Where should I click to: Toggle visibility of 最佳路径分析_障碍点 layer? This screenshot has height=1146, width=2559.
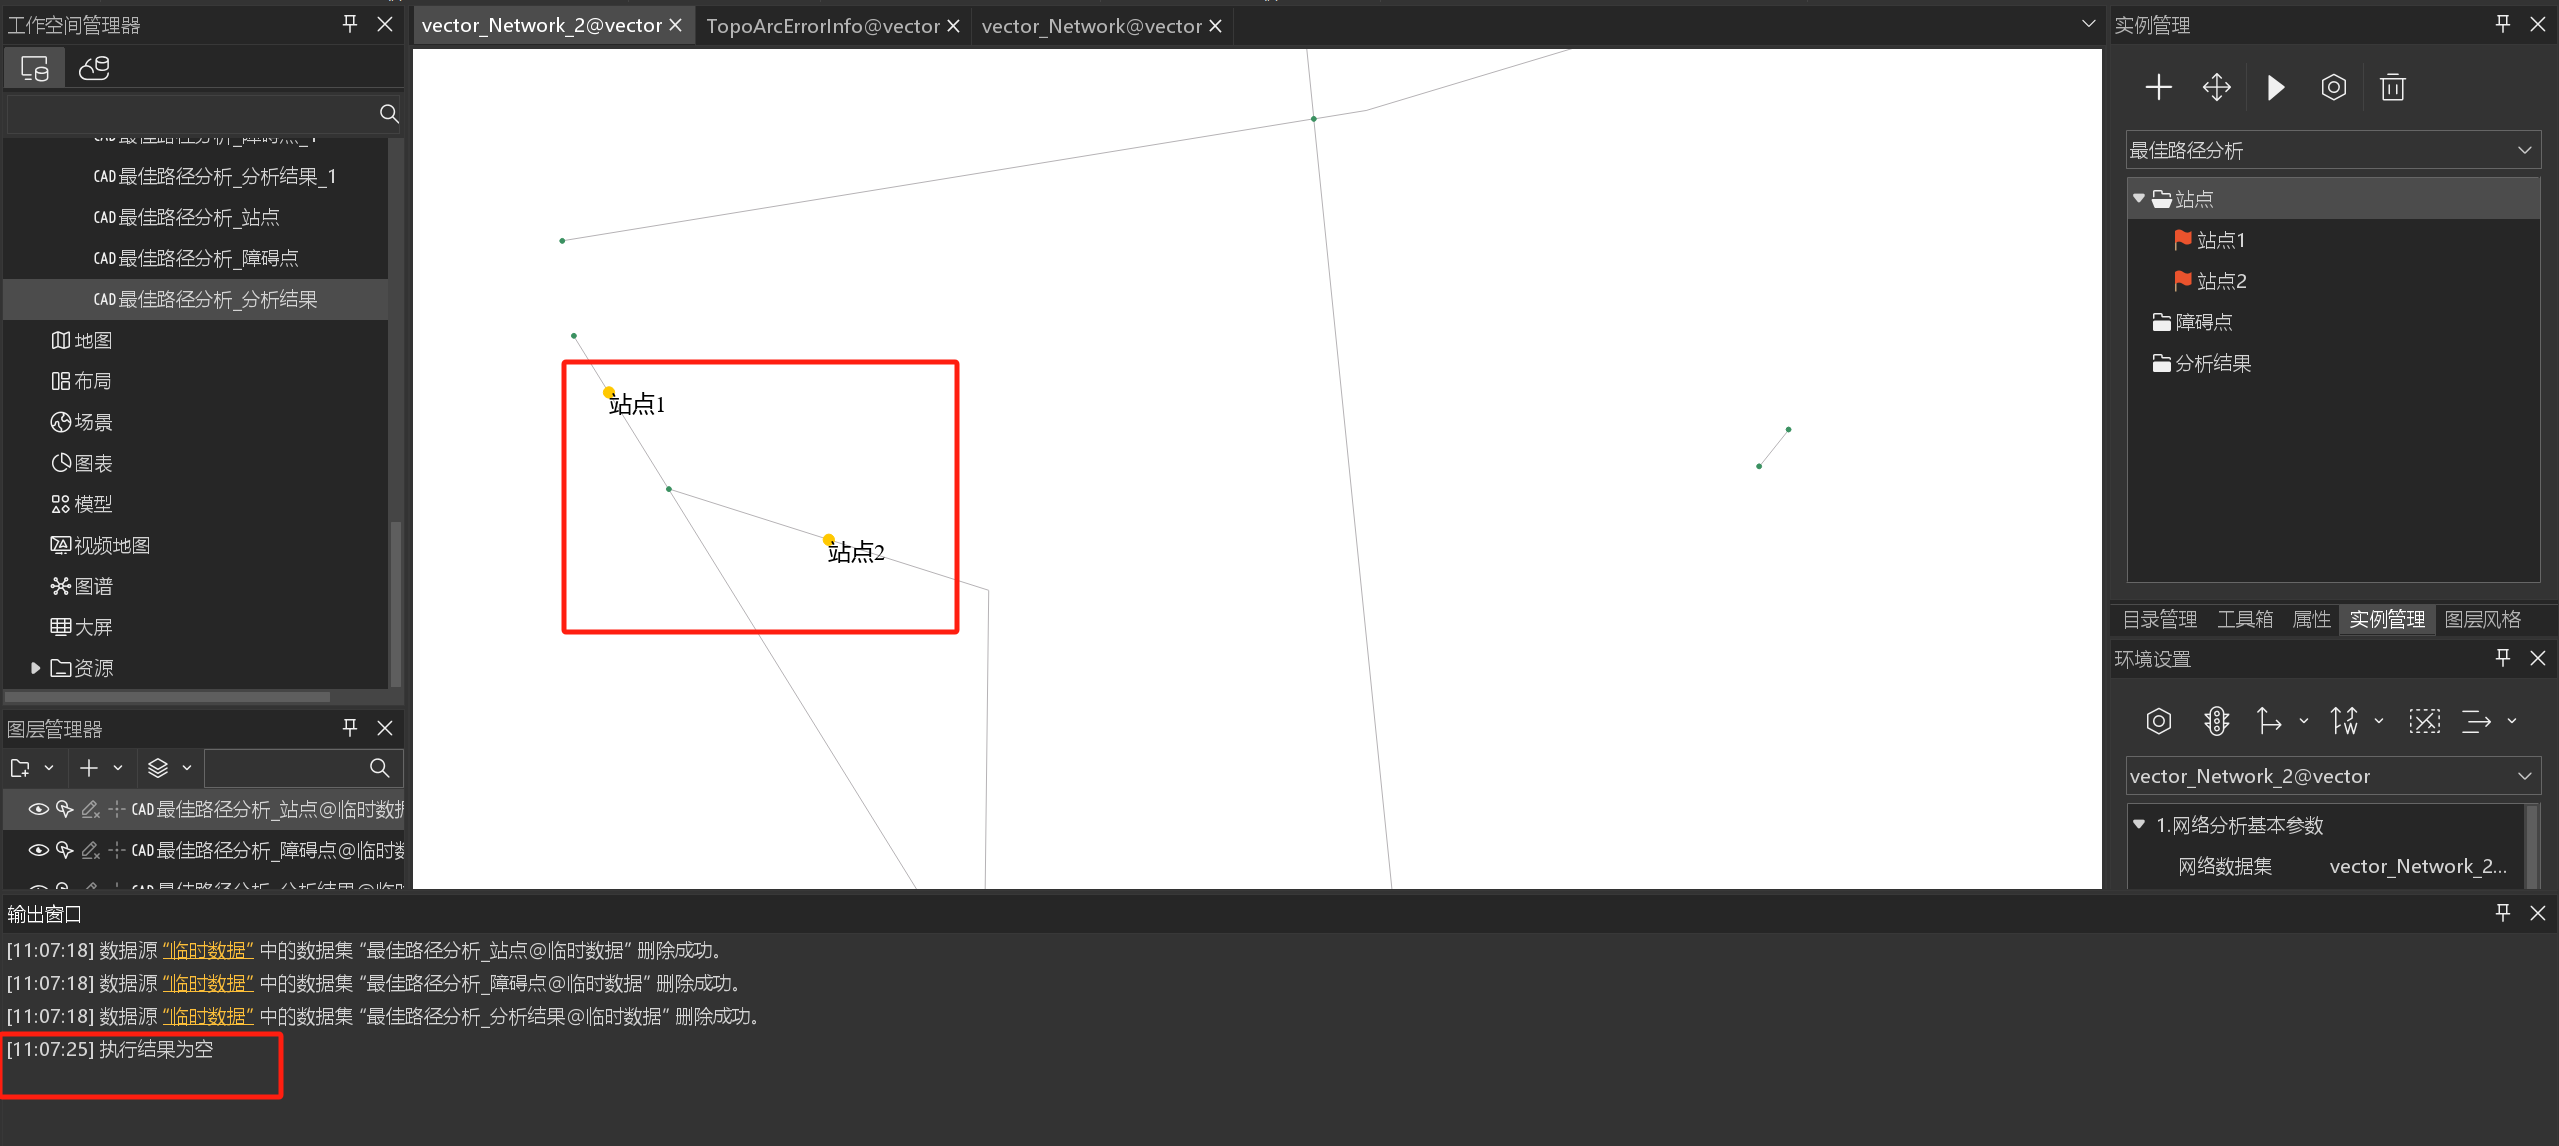[x=39, y=850]
